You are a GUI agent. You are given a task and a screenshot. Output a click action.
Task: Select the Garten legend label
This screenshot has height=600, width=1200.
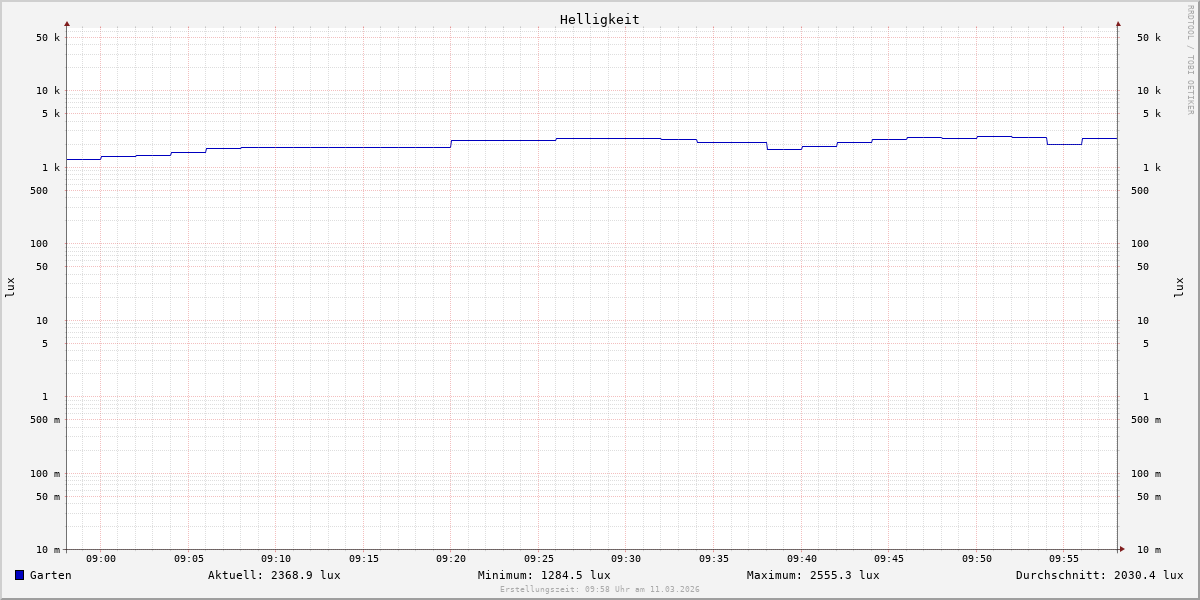click(x=51, y=575)
